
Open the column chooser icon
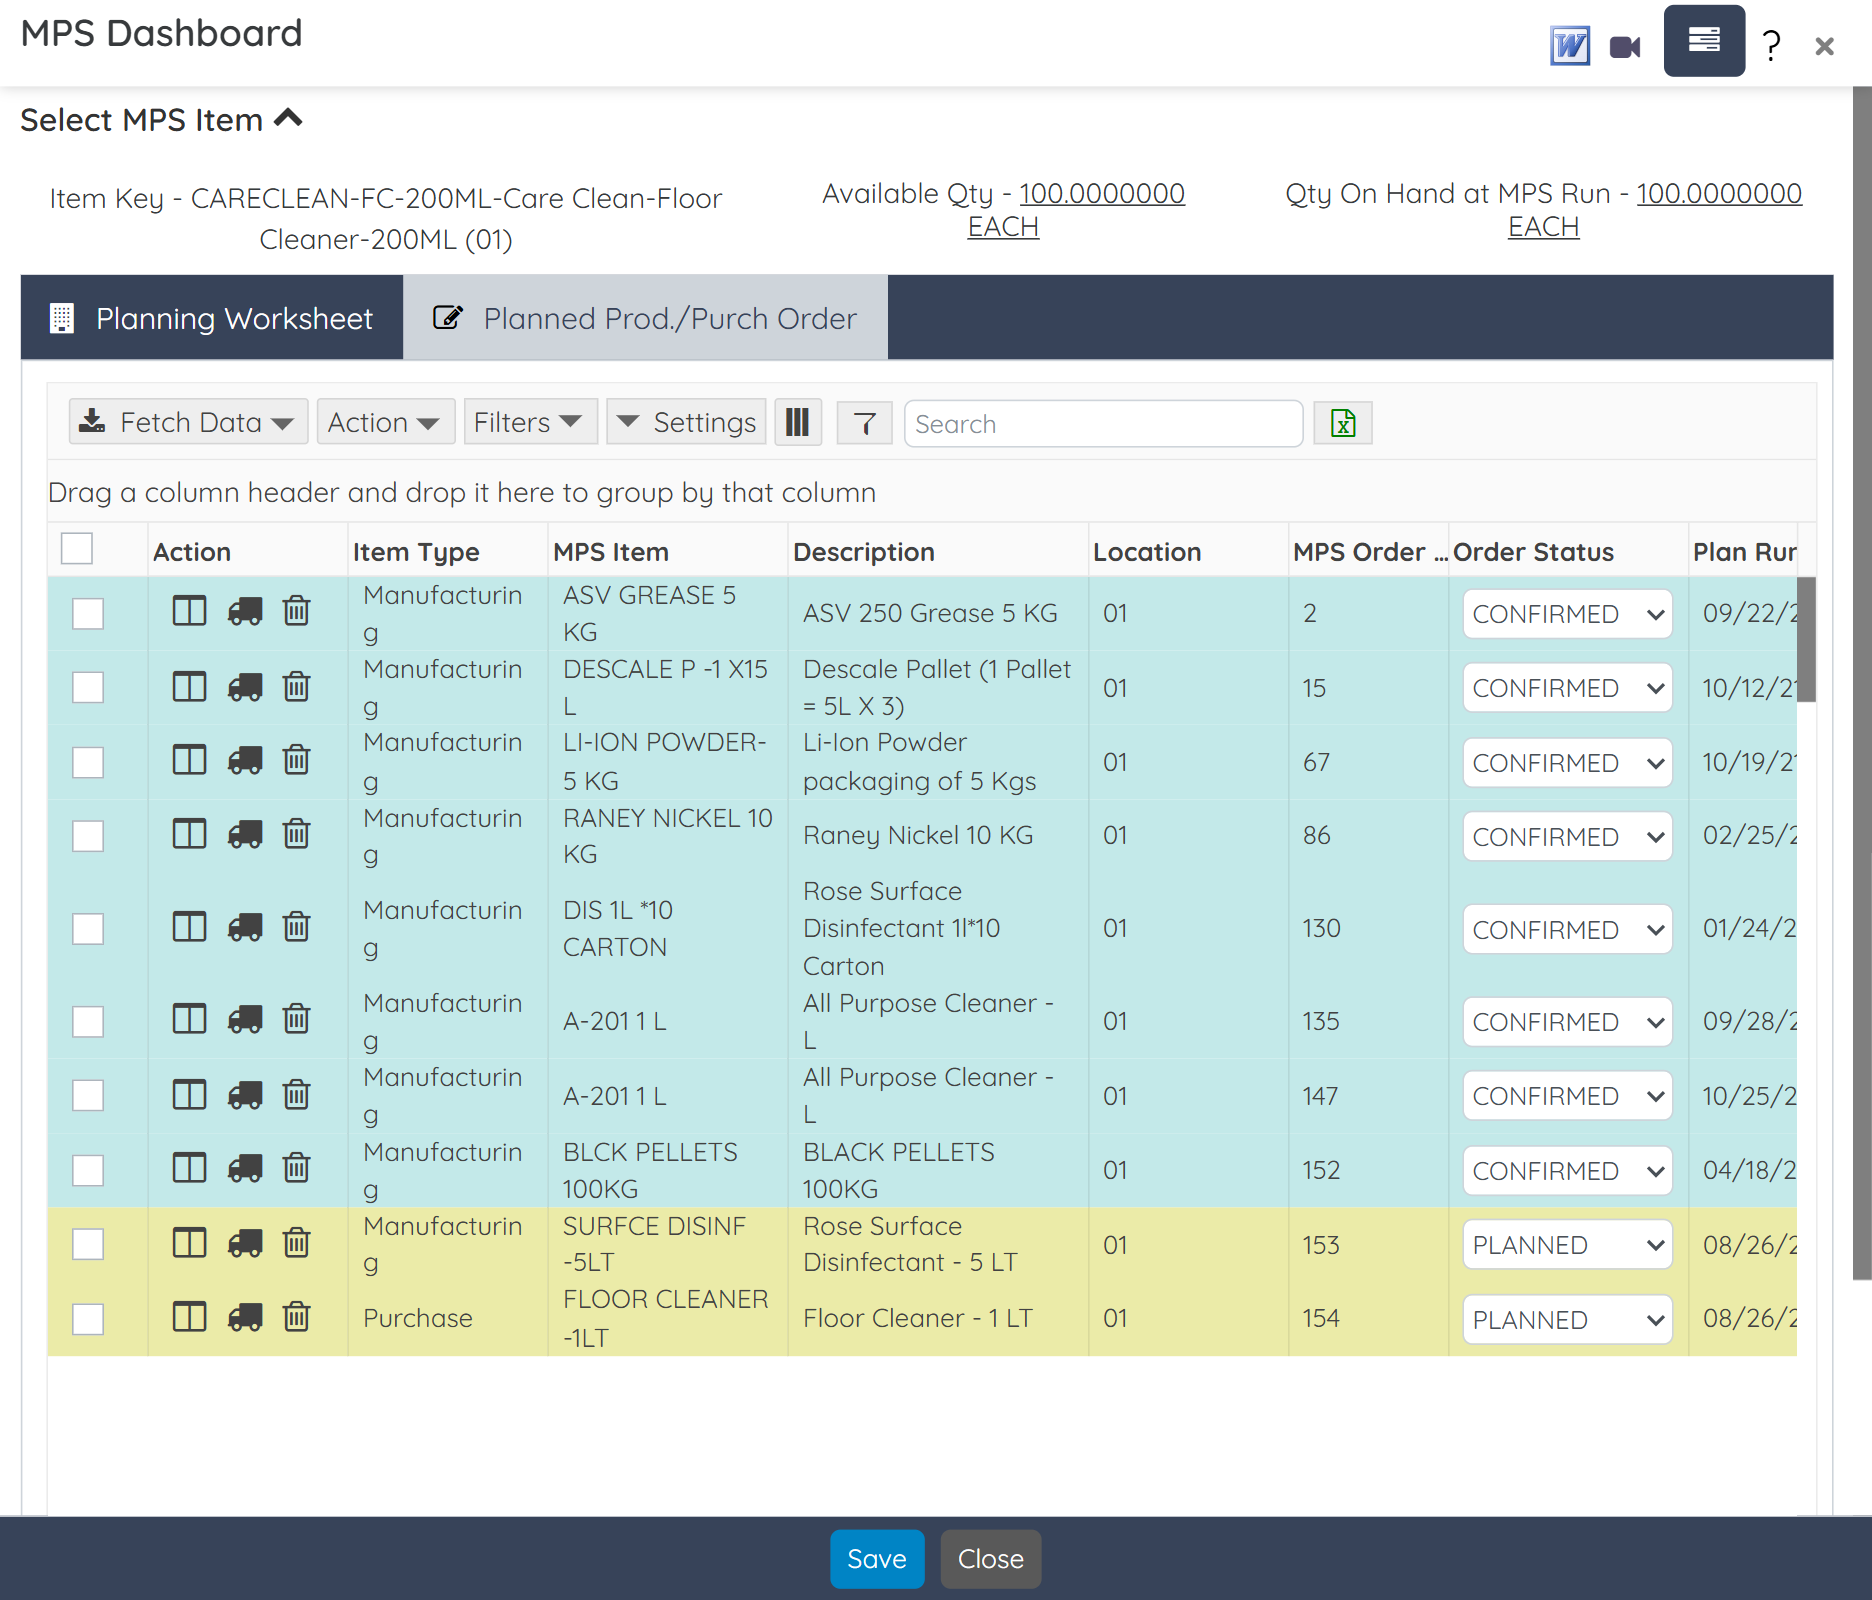tap(797, 422)
